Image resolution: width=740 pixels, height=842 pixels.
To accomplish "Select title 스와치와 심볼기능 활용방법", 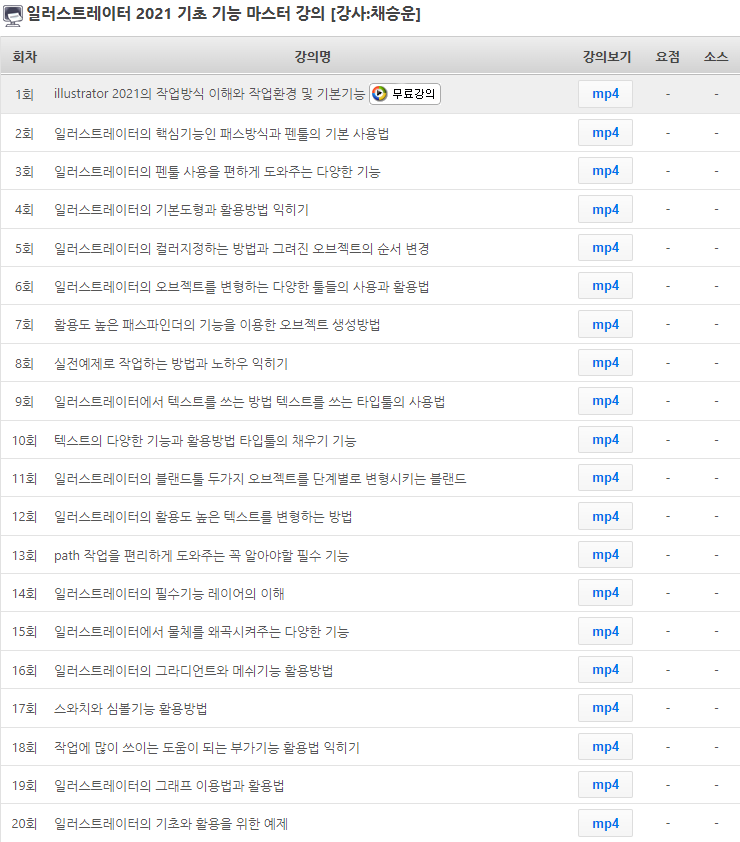I will tap(130, 709).
